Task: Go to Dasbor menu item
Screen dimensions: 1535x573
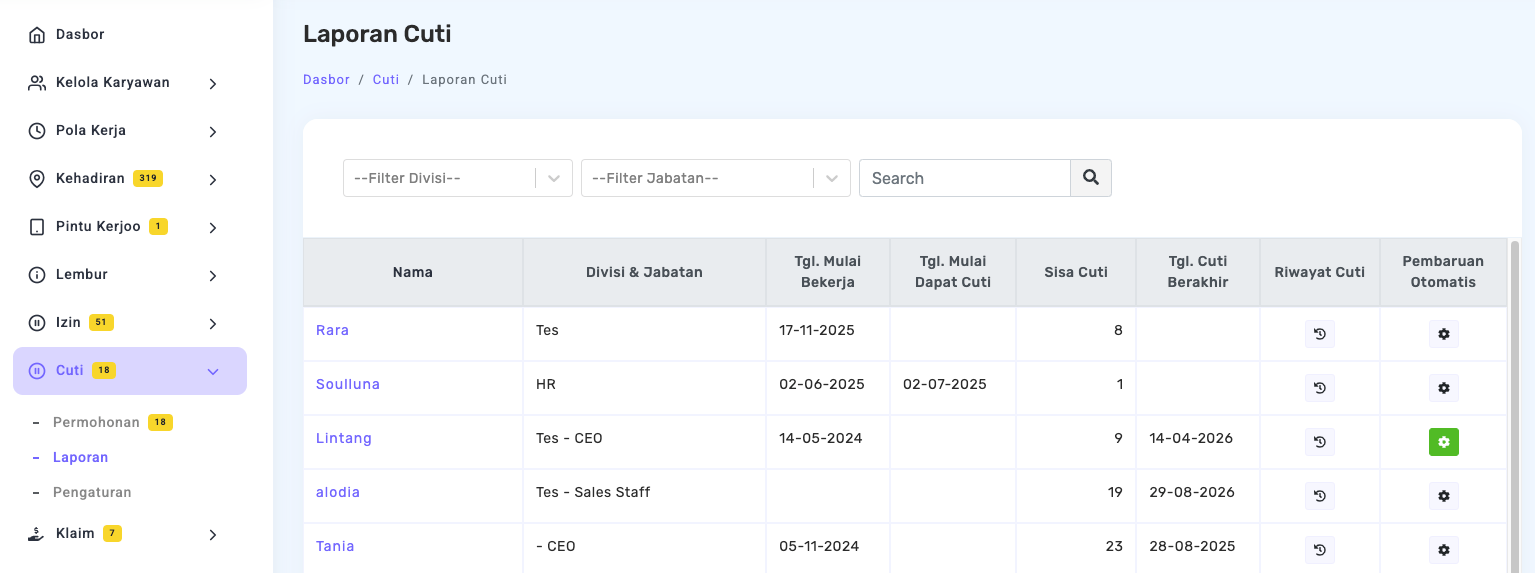Action: 80,34
